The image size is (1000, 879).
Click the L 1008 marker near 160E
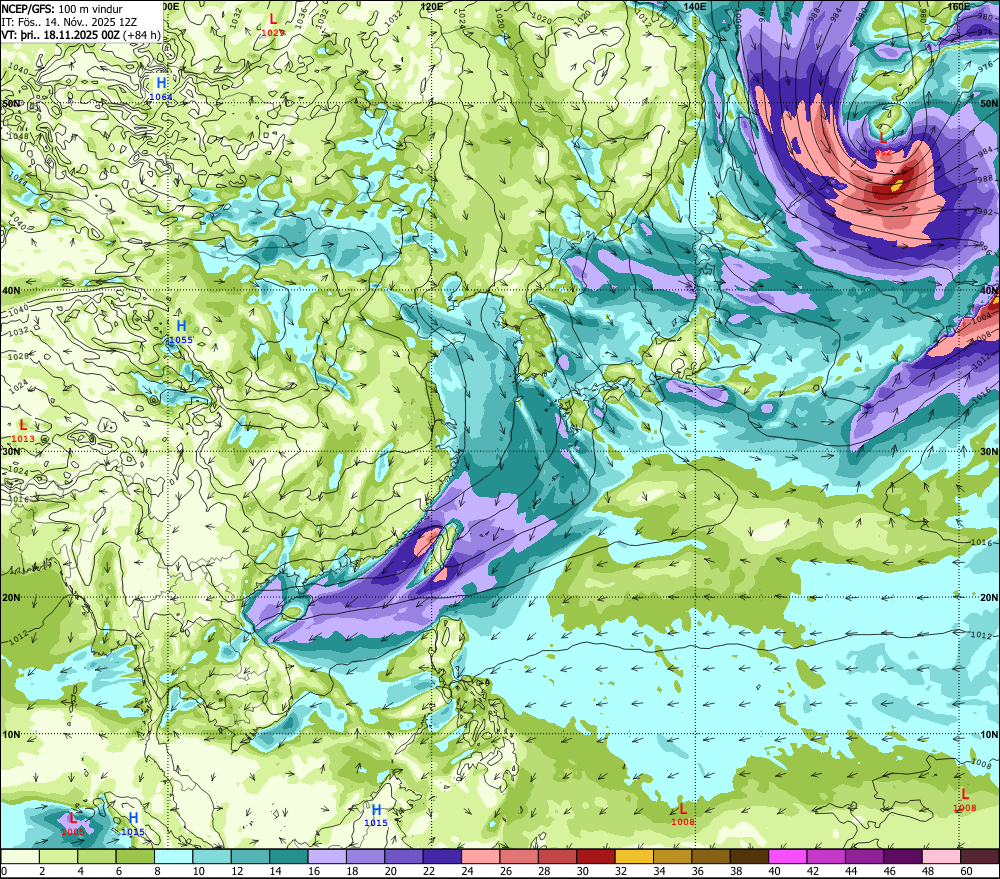pos(965,799)
